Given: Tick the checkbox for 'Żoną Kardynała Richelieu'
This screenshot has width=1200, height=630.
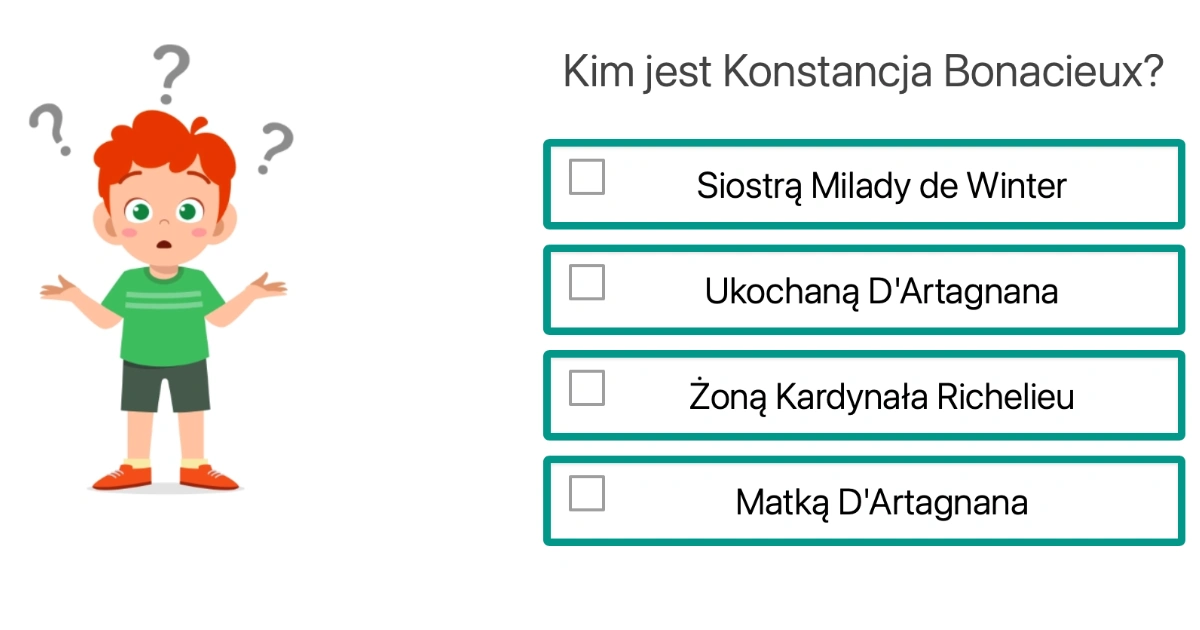Looking at the screenshot, I should pos(586,388).
